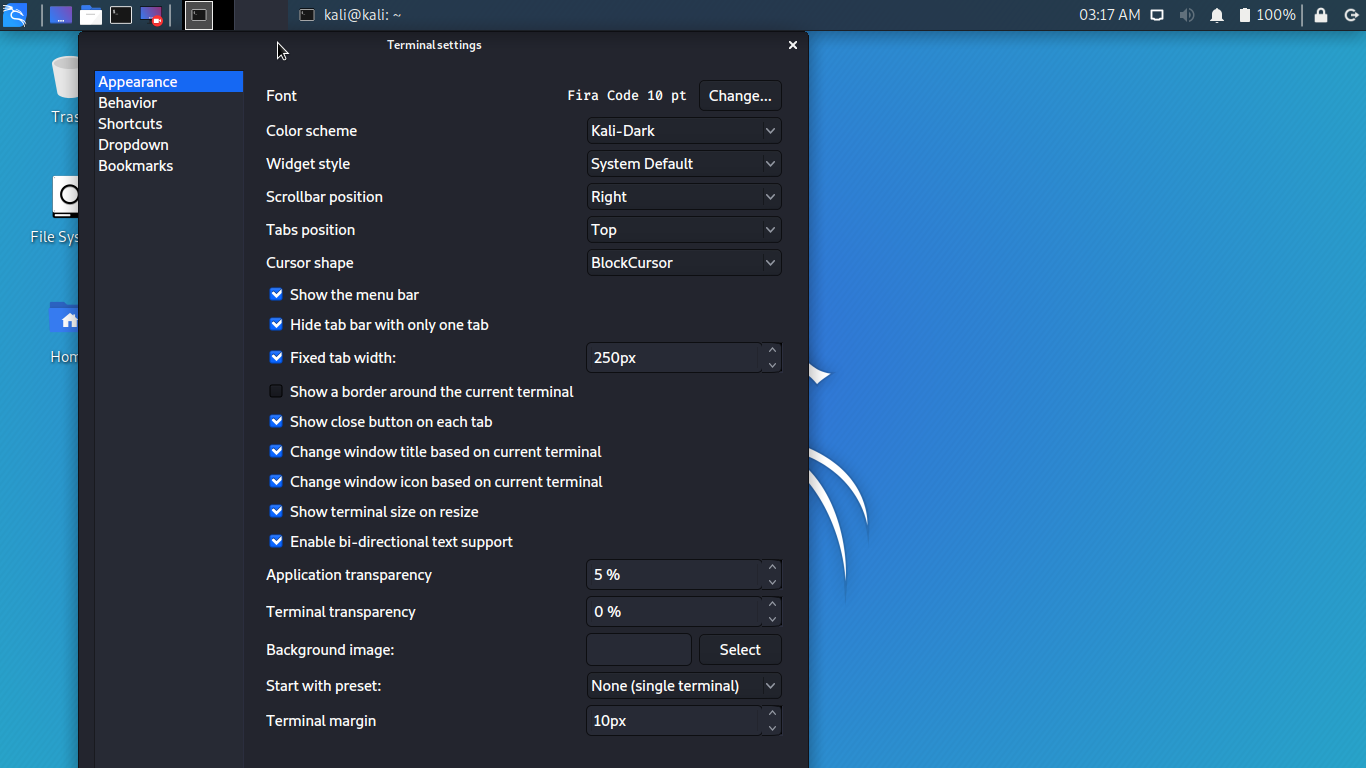The height and width of the screenshot is (768, 1366).
Task: Click the Background image path field
Action: coord(638,650)
